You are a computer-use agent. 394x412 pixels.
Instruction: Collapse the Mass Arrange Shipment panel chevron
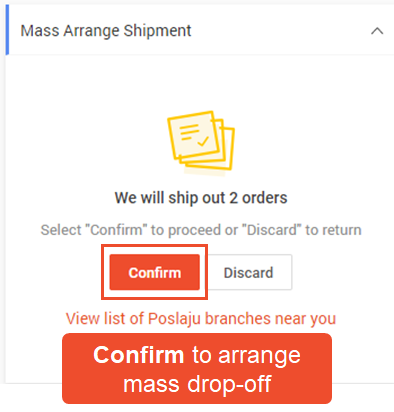tap(377, 31)
